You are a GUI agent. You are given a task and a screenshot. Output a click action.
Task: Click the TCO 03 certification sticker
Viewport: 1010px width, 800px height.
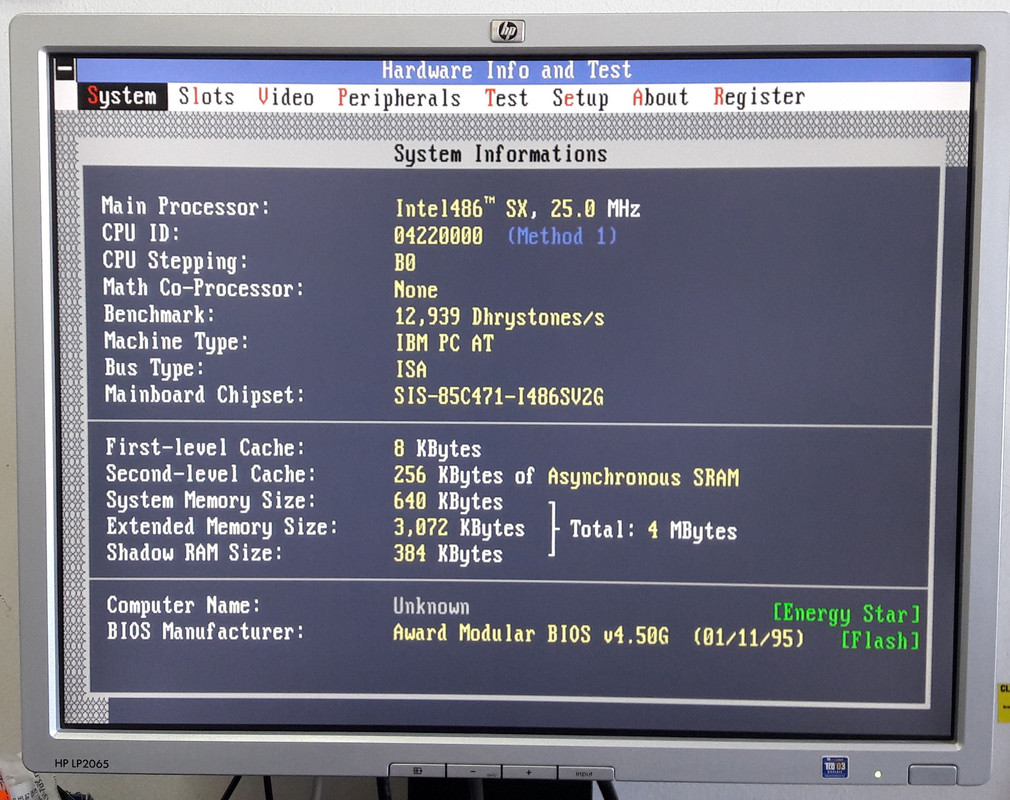pos(835,767)
